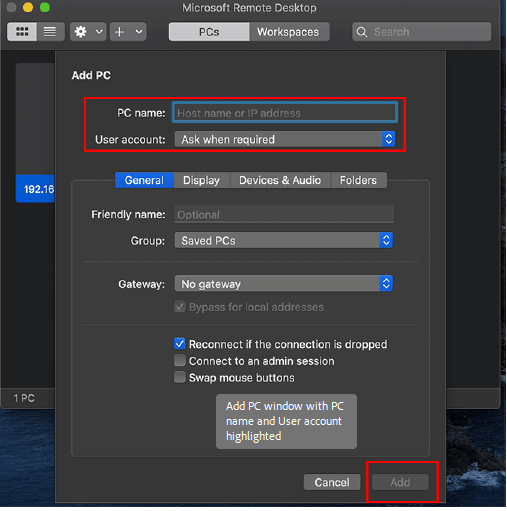Screen dimensions: 507x511
Task: Select the 192.16 PC thumbnail
Action: coord(35,133)
